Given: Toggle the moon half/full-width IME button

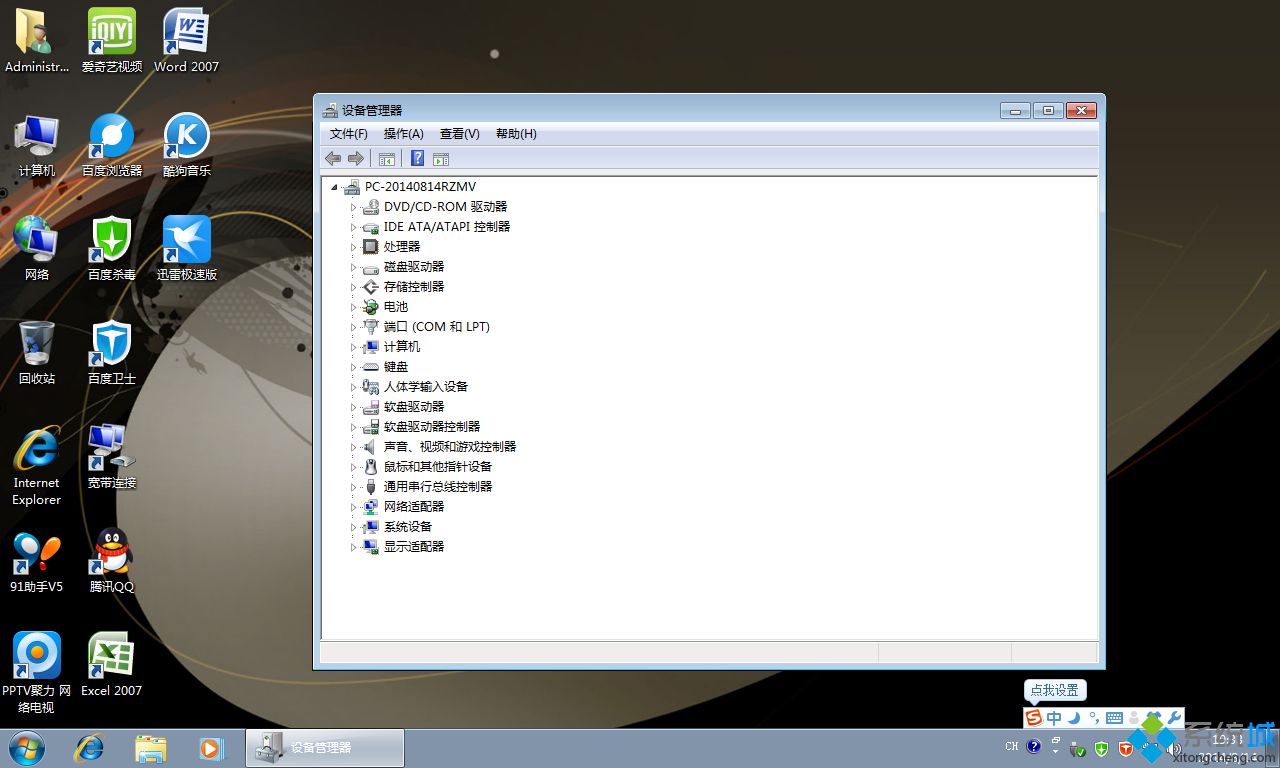Looking at the screenshot, I should [1074, 718].
